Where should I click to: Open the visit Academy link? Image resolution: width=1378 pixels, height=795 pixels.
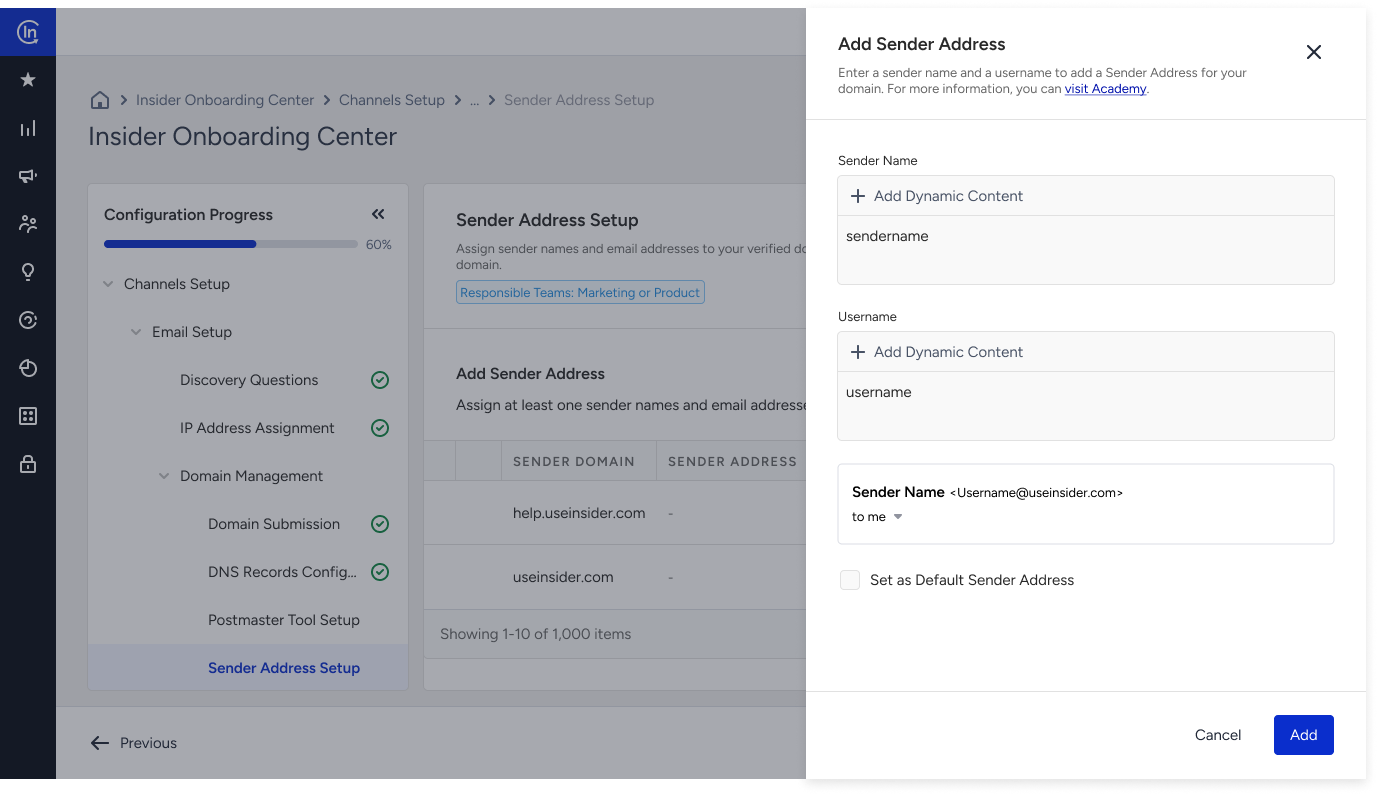point(1105,89)
